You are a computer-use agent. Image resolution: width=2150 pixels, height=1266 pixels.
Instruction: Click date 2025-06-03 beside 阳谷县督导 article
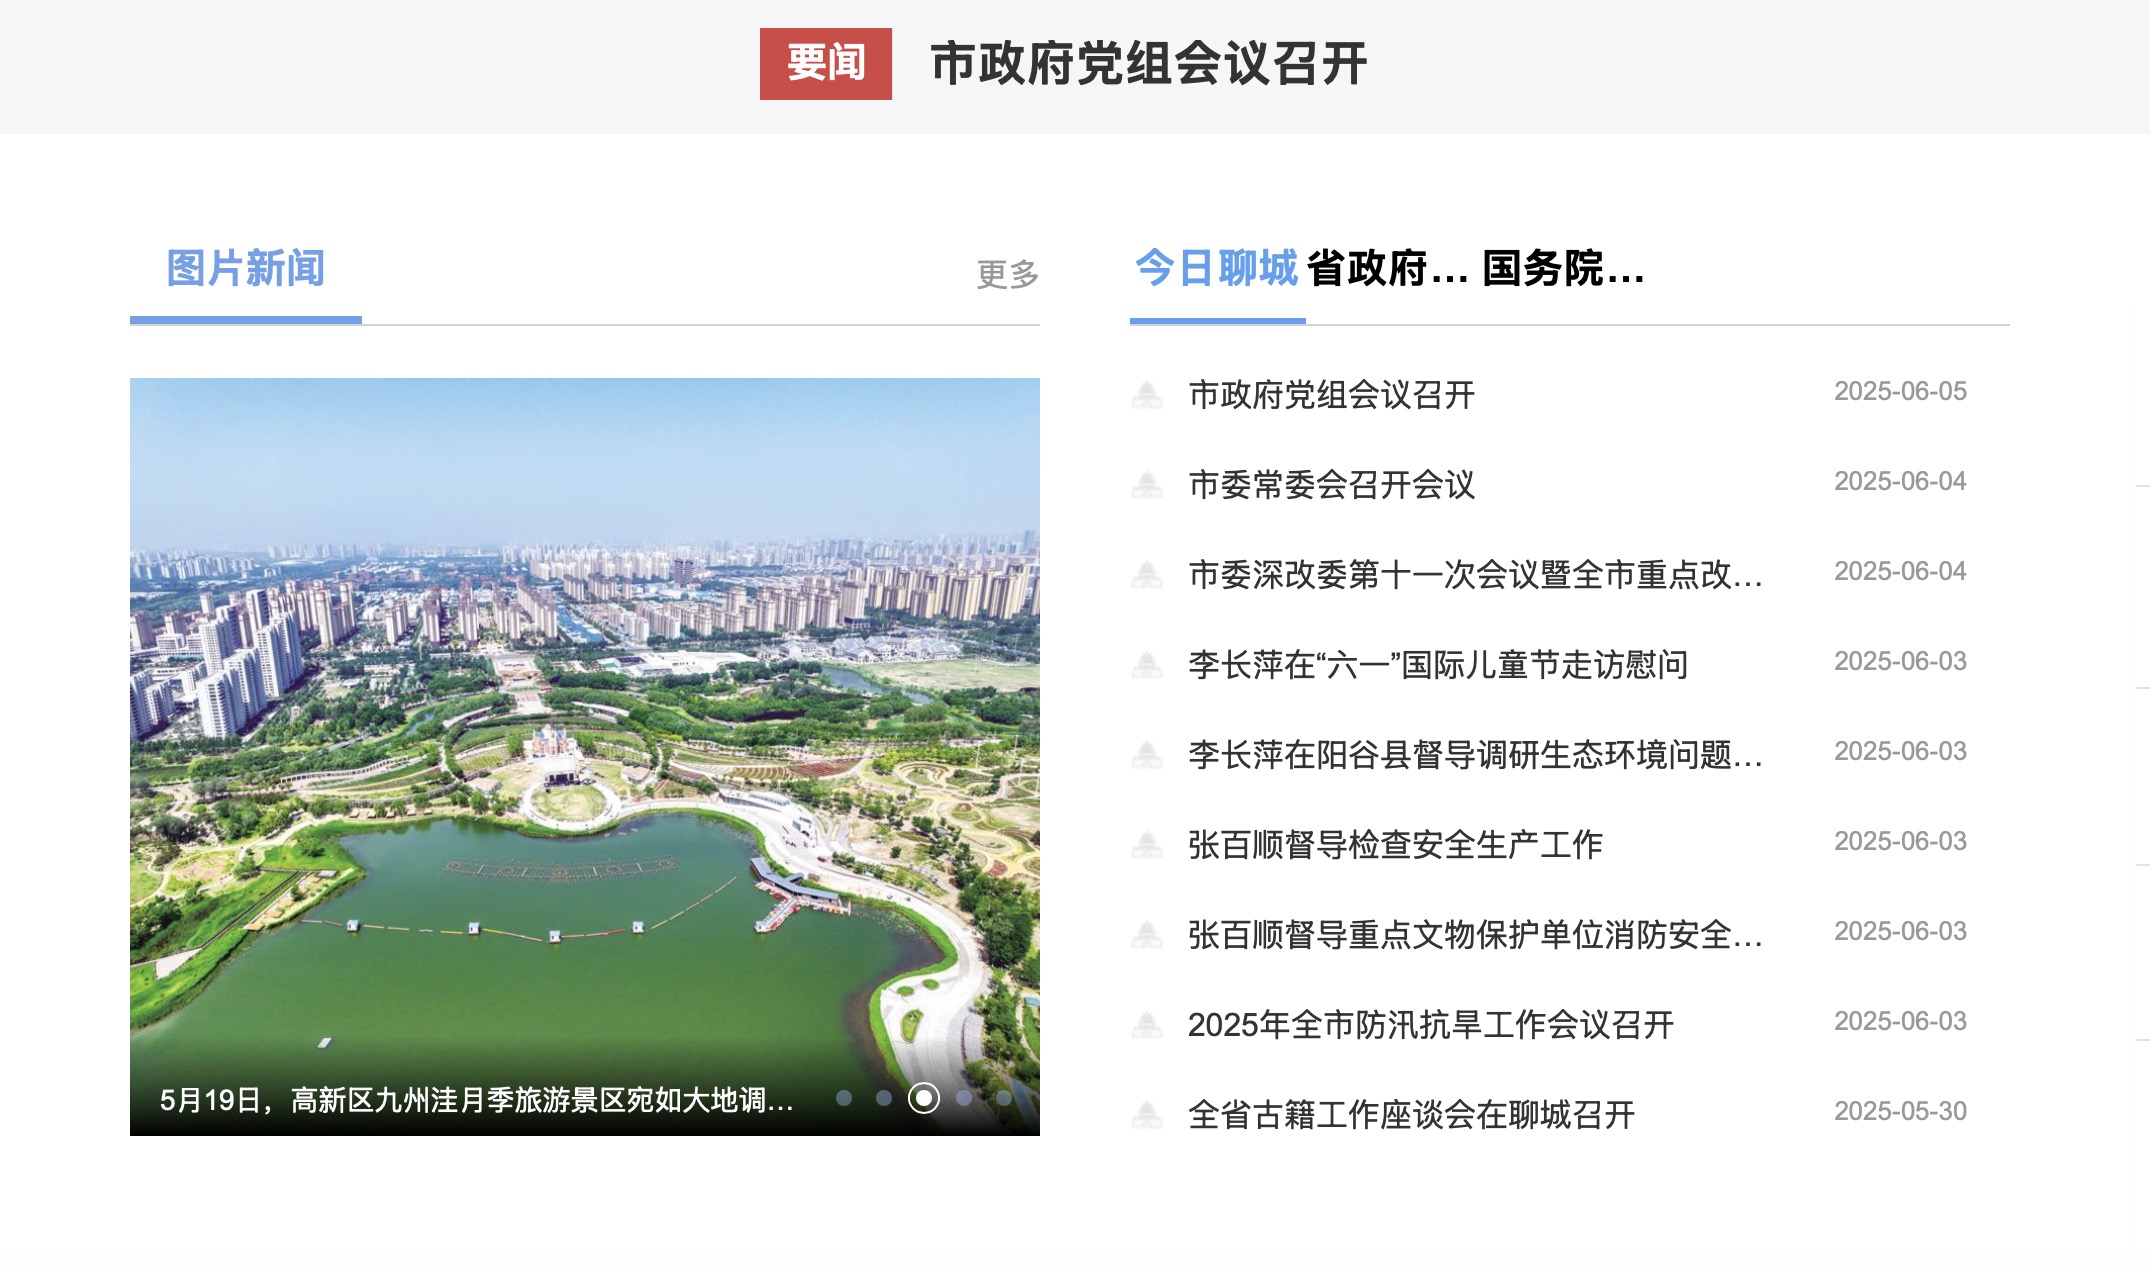pyautogui.click(x=1900, y=751)
